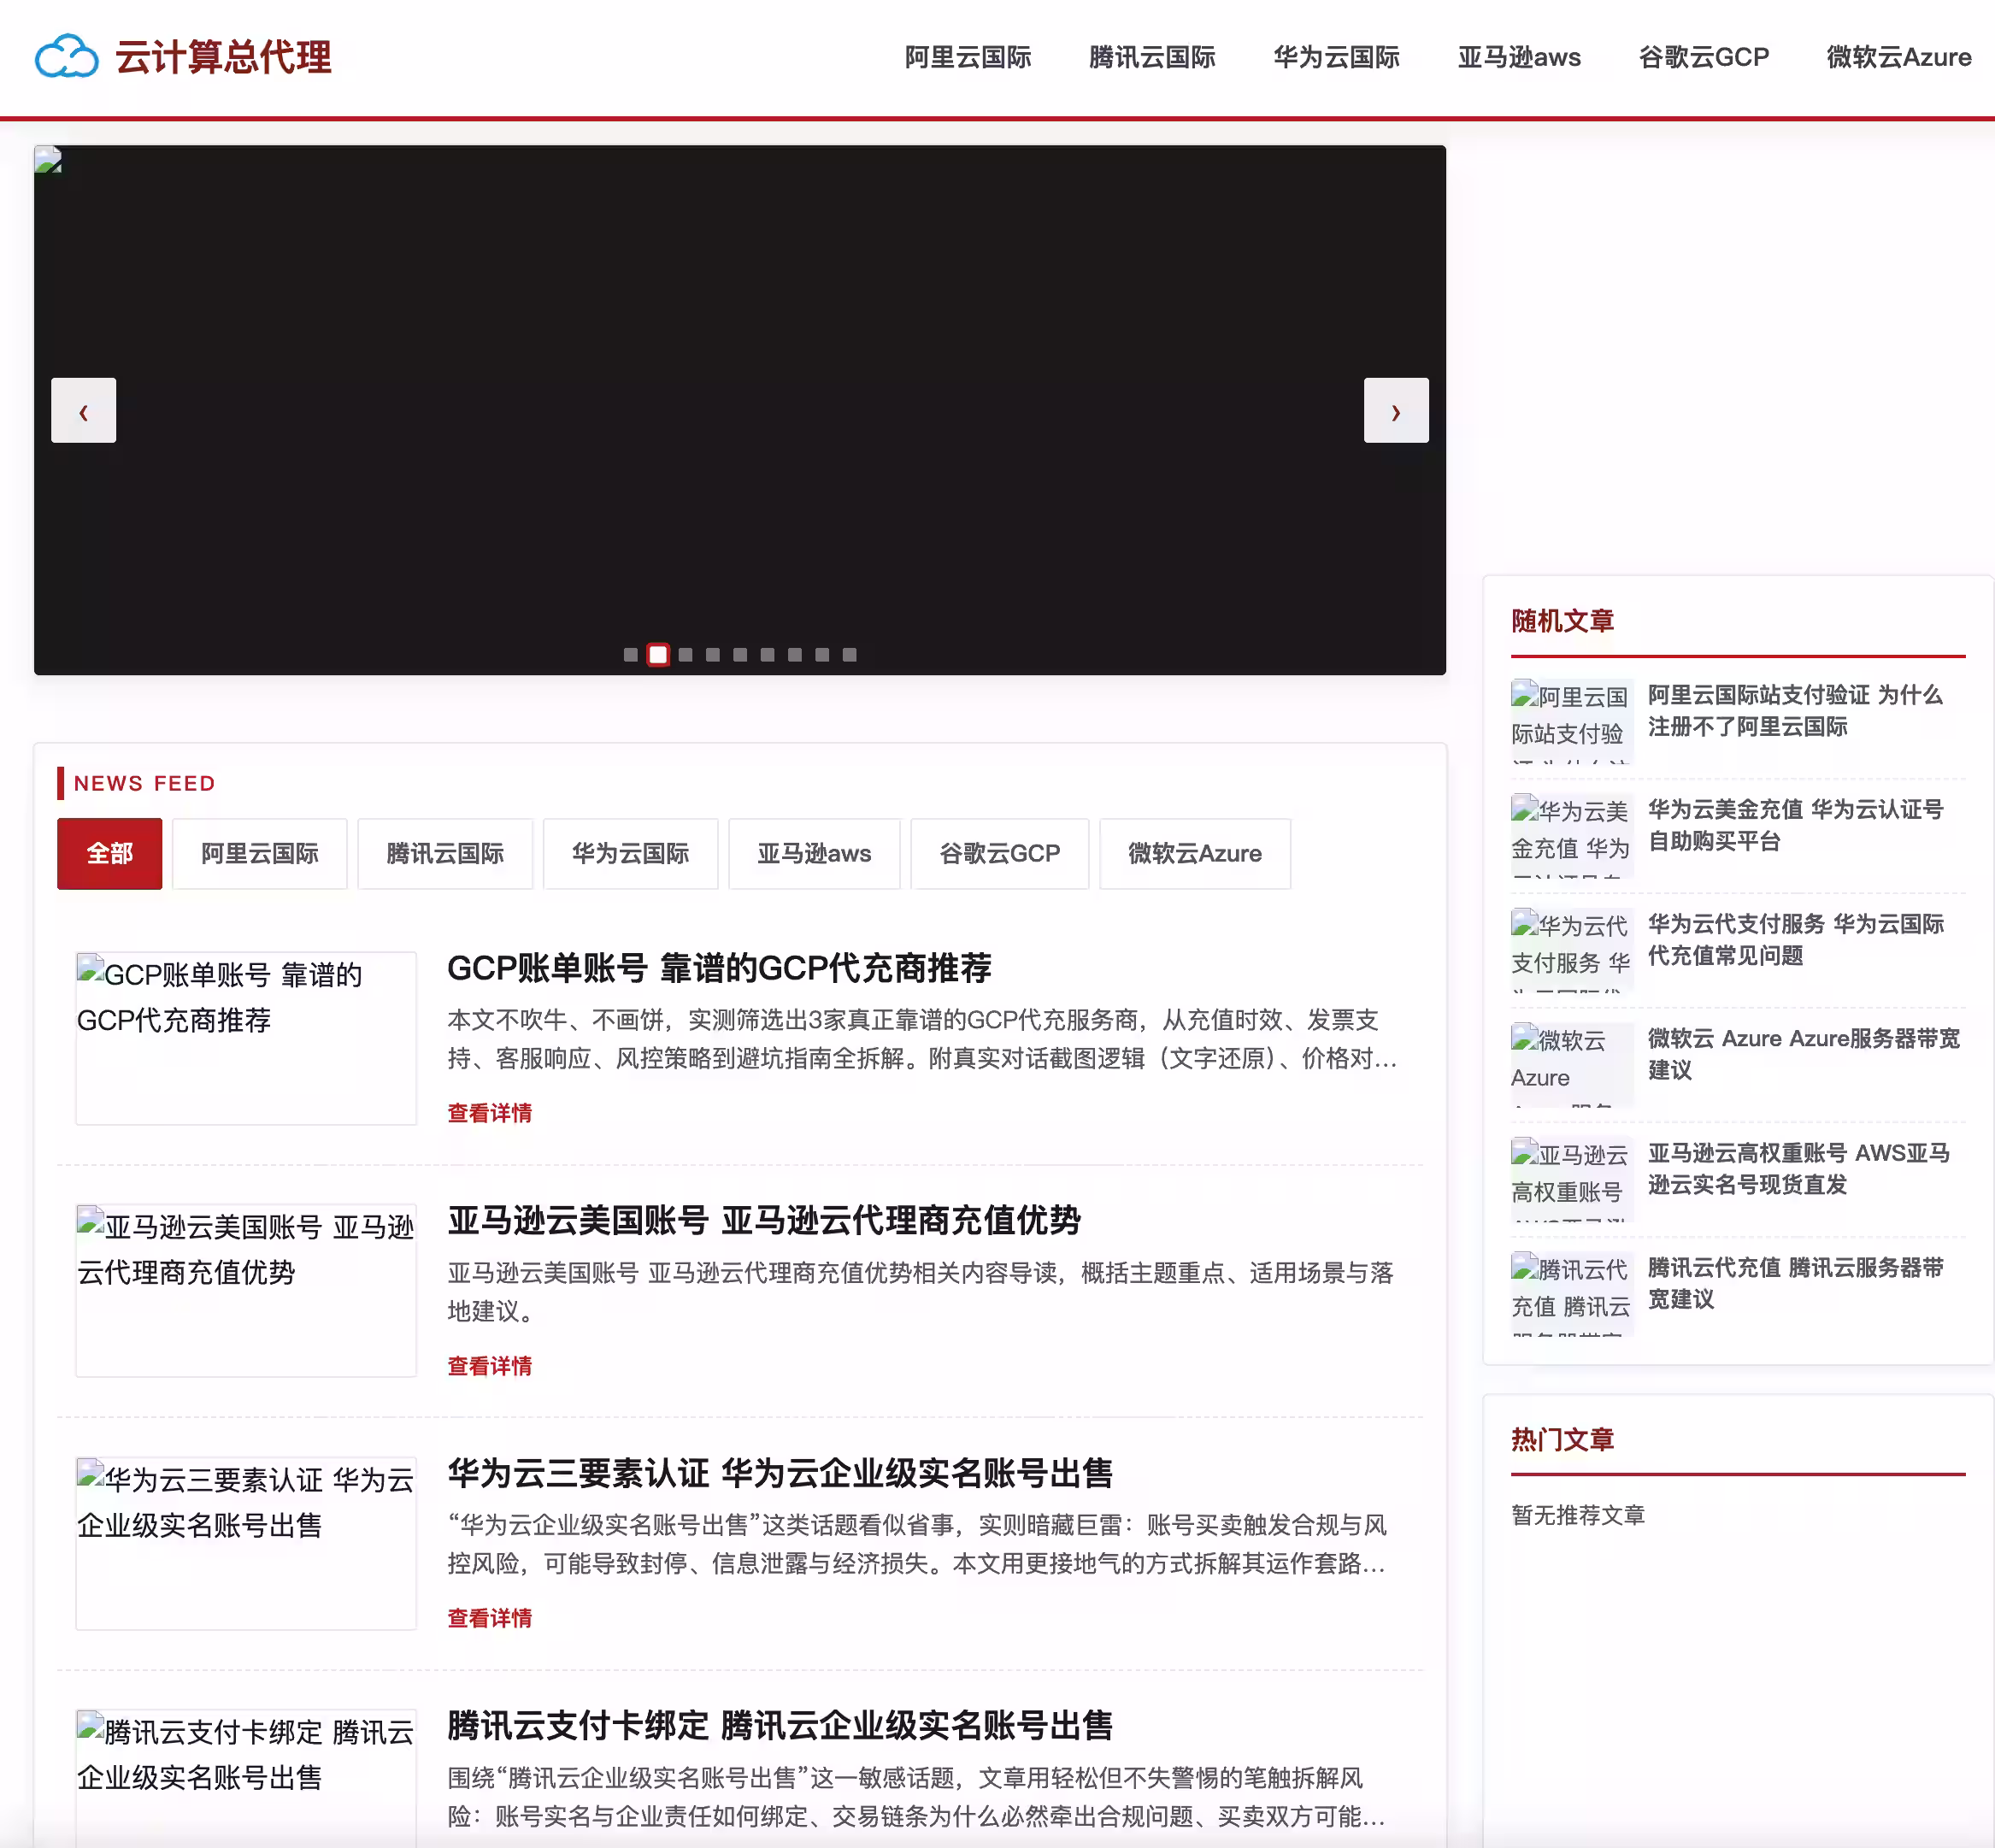This screenshot has width=1995, height=1848.
Task: Open 亚马逊云美国账号 article title
Action: [764, 1220]
